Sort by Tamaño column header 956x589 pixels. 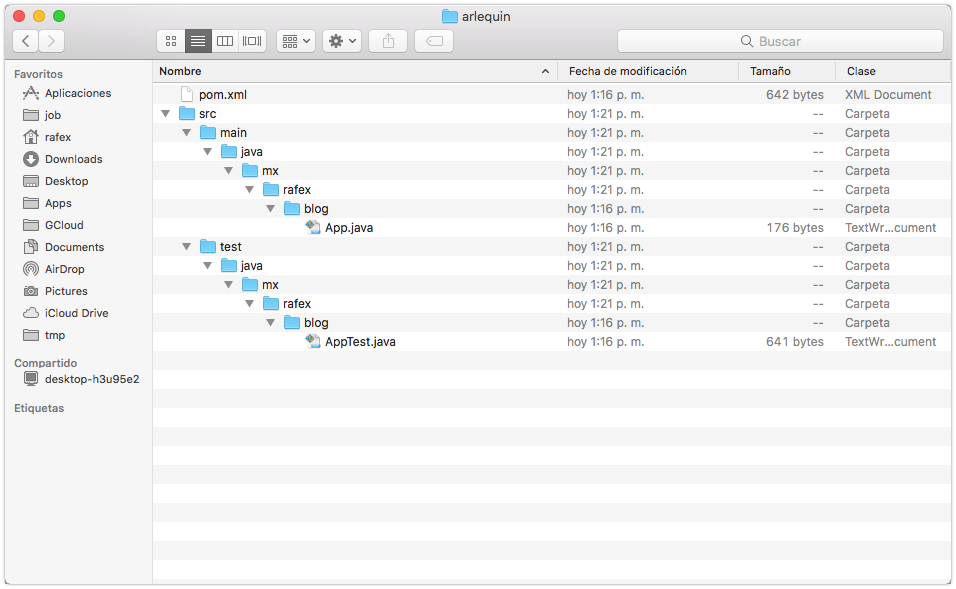[770, 71]
